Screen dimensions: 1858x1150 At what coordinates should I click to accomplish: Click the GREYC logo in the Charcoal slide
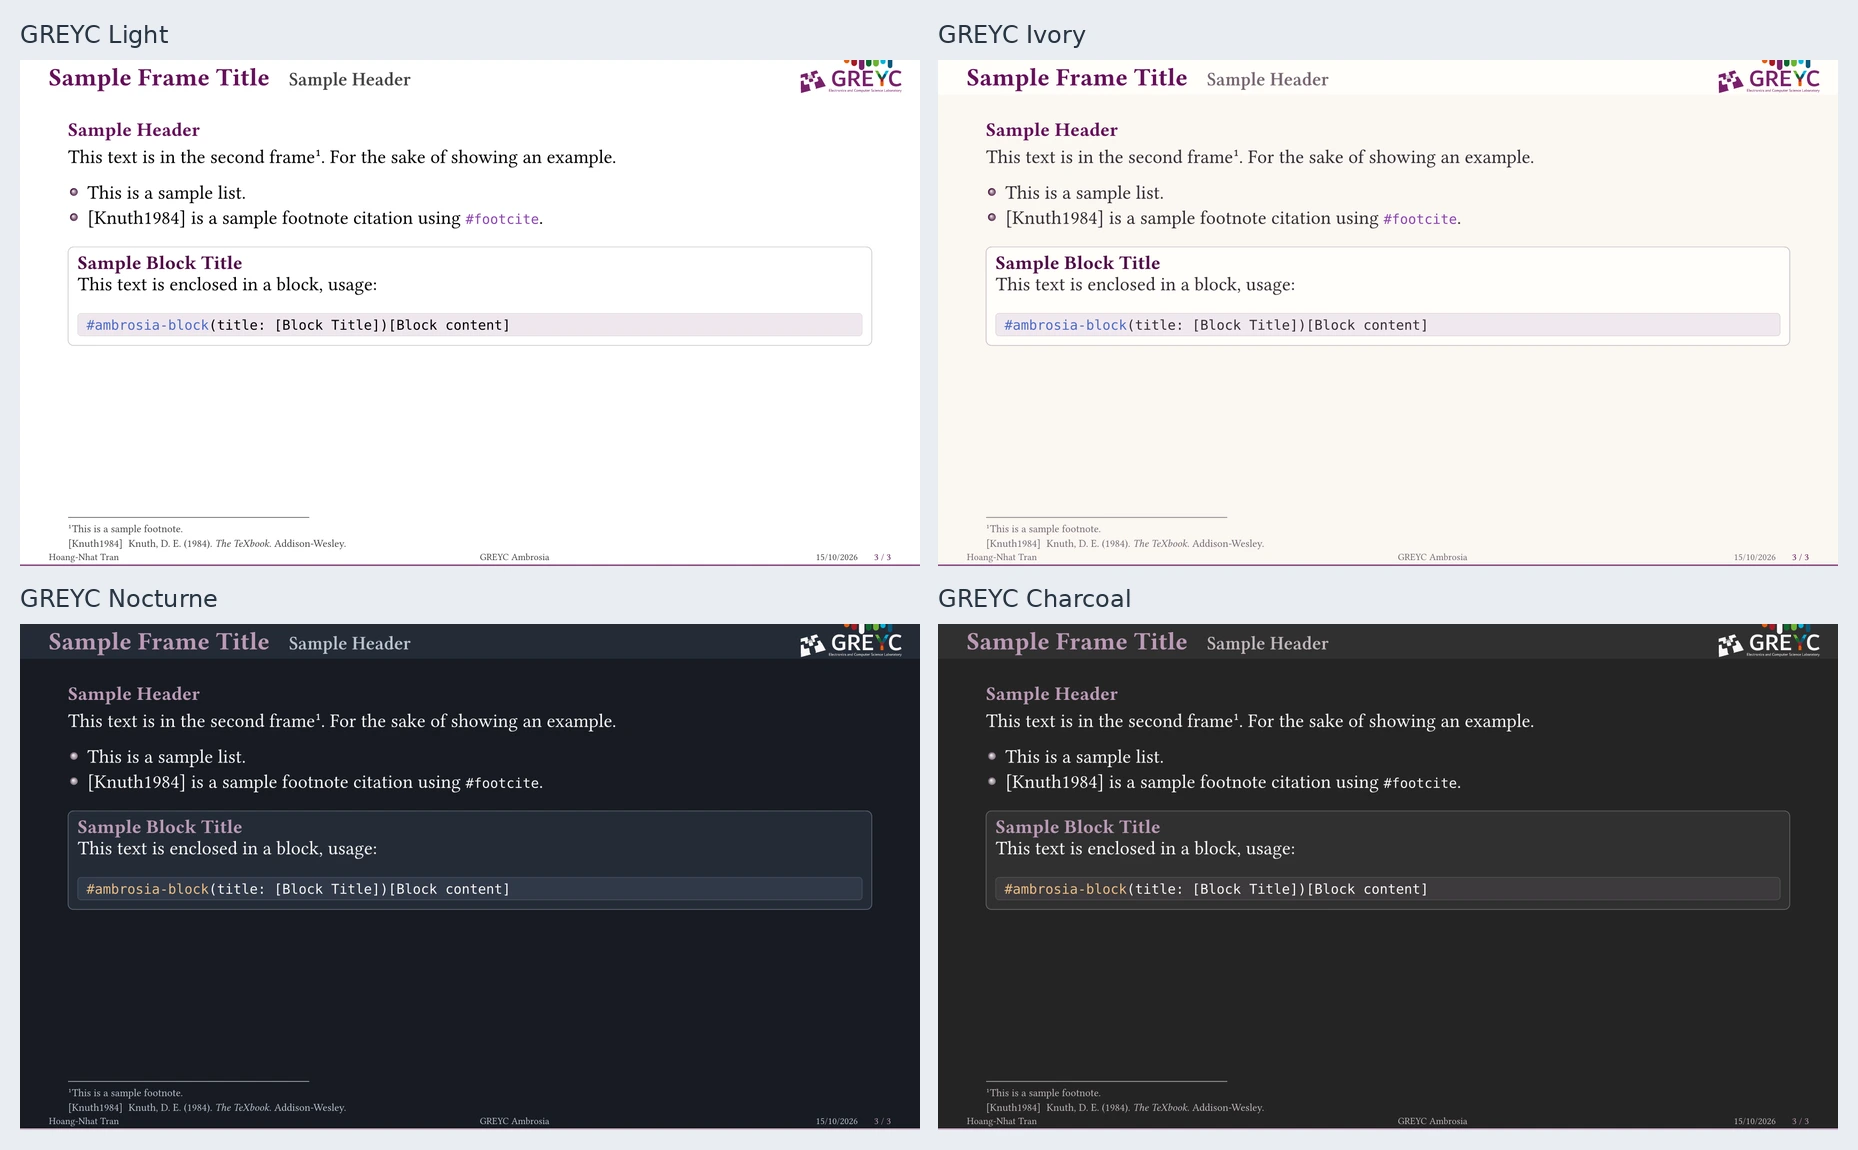coord(1769,641)
